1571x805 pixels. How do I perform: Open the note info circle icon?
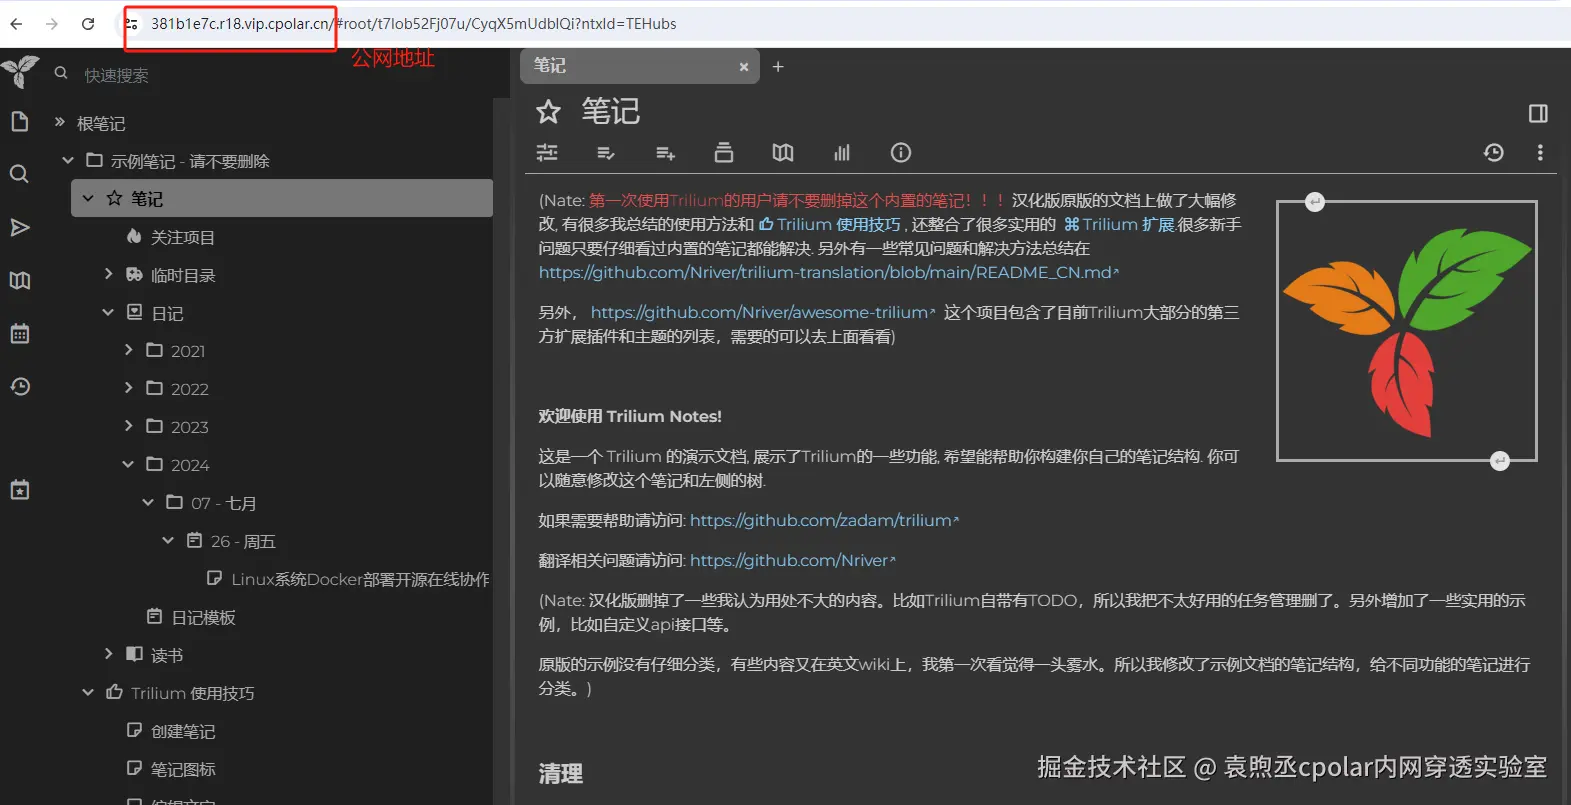coord(901,152)
